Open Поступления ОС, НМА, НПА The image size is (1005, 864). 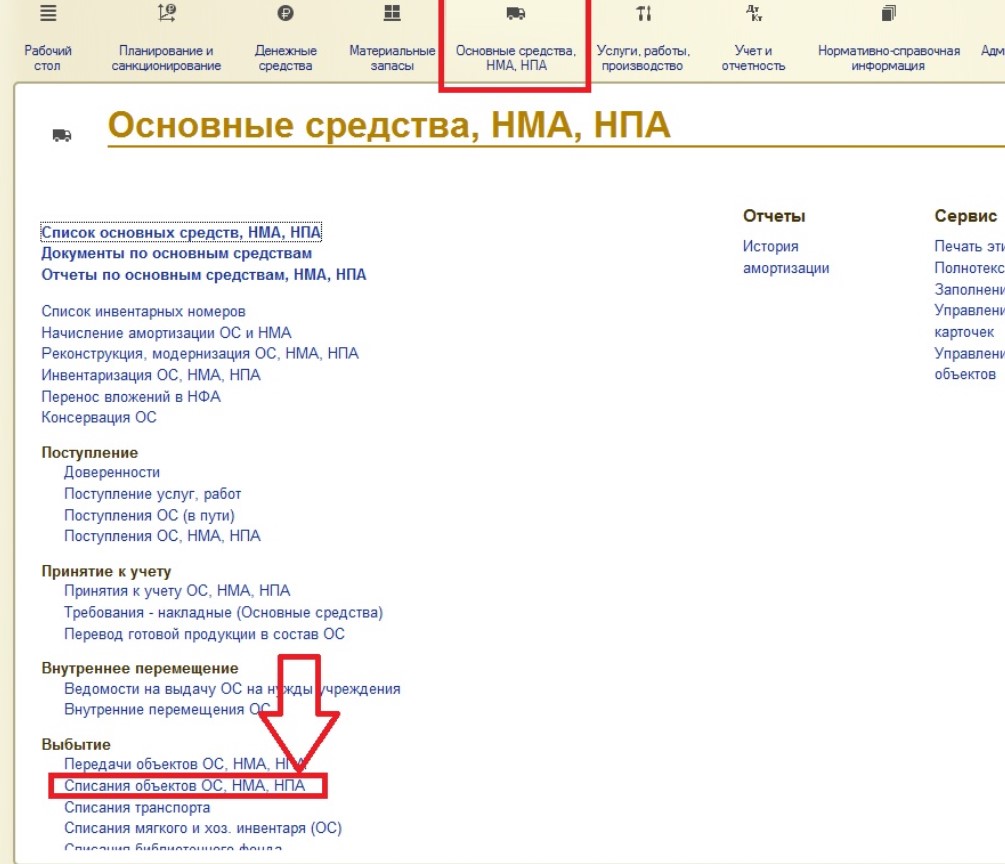(162, 536)
